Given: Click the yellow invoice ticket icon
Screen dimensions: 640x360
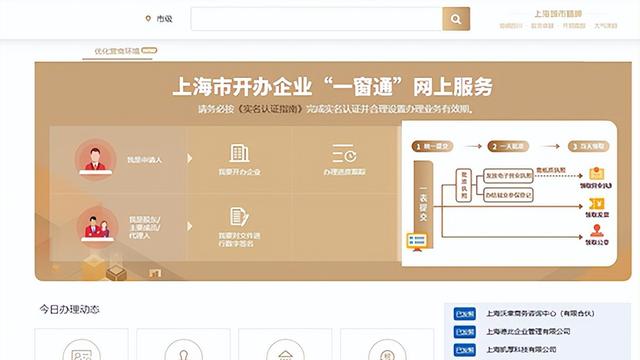Looking at the screenshot, I should pyautogui.click(x=597, y=203).
